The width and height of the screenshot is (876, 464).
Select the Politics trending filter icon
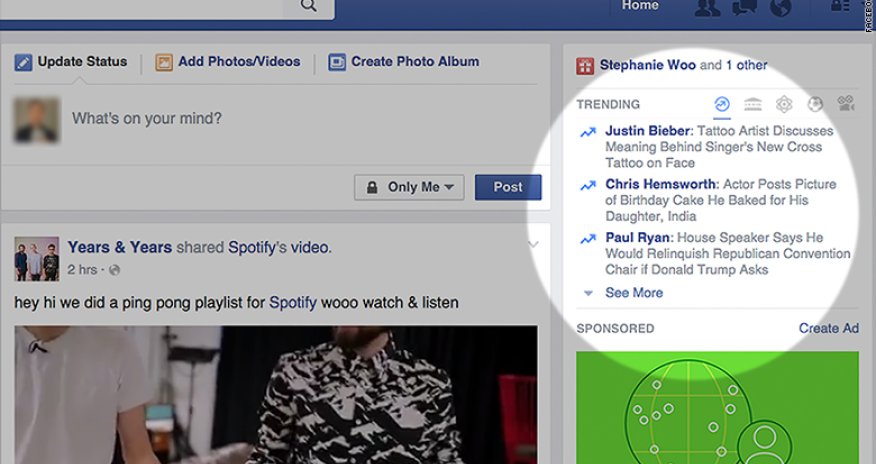[753, 104]
